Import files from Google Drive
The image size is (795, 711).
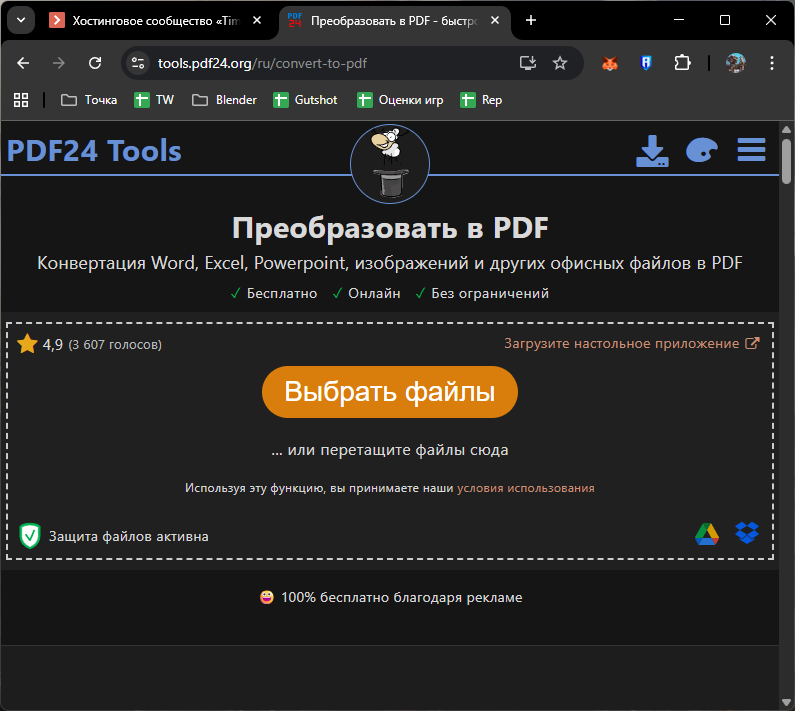coord(707,534)
